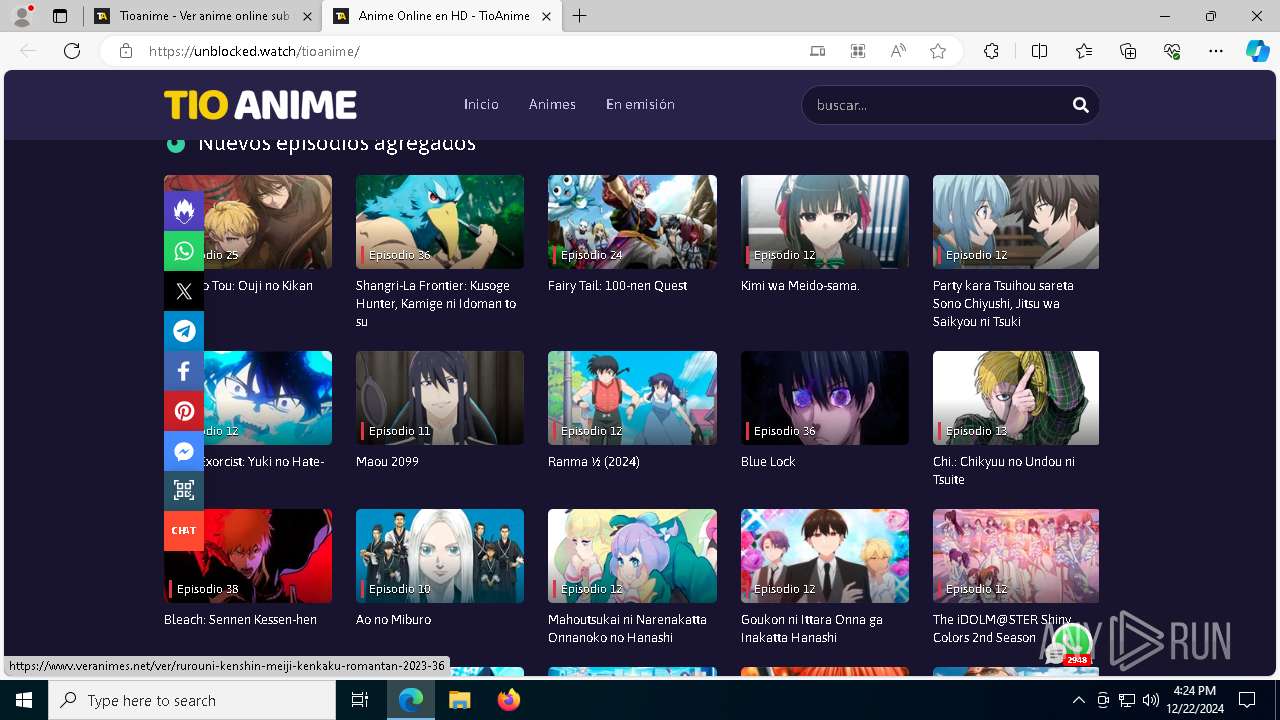The height and width of the screenshot is (720, 1280).
Task: Click Blue Lock title link
Action: pos(768,462)
